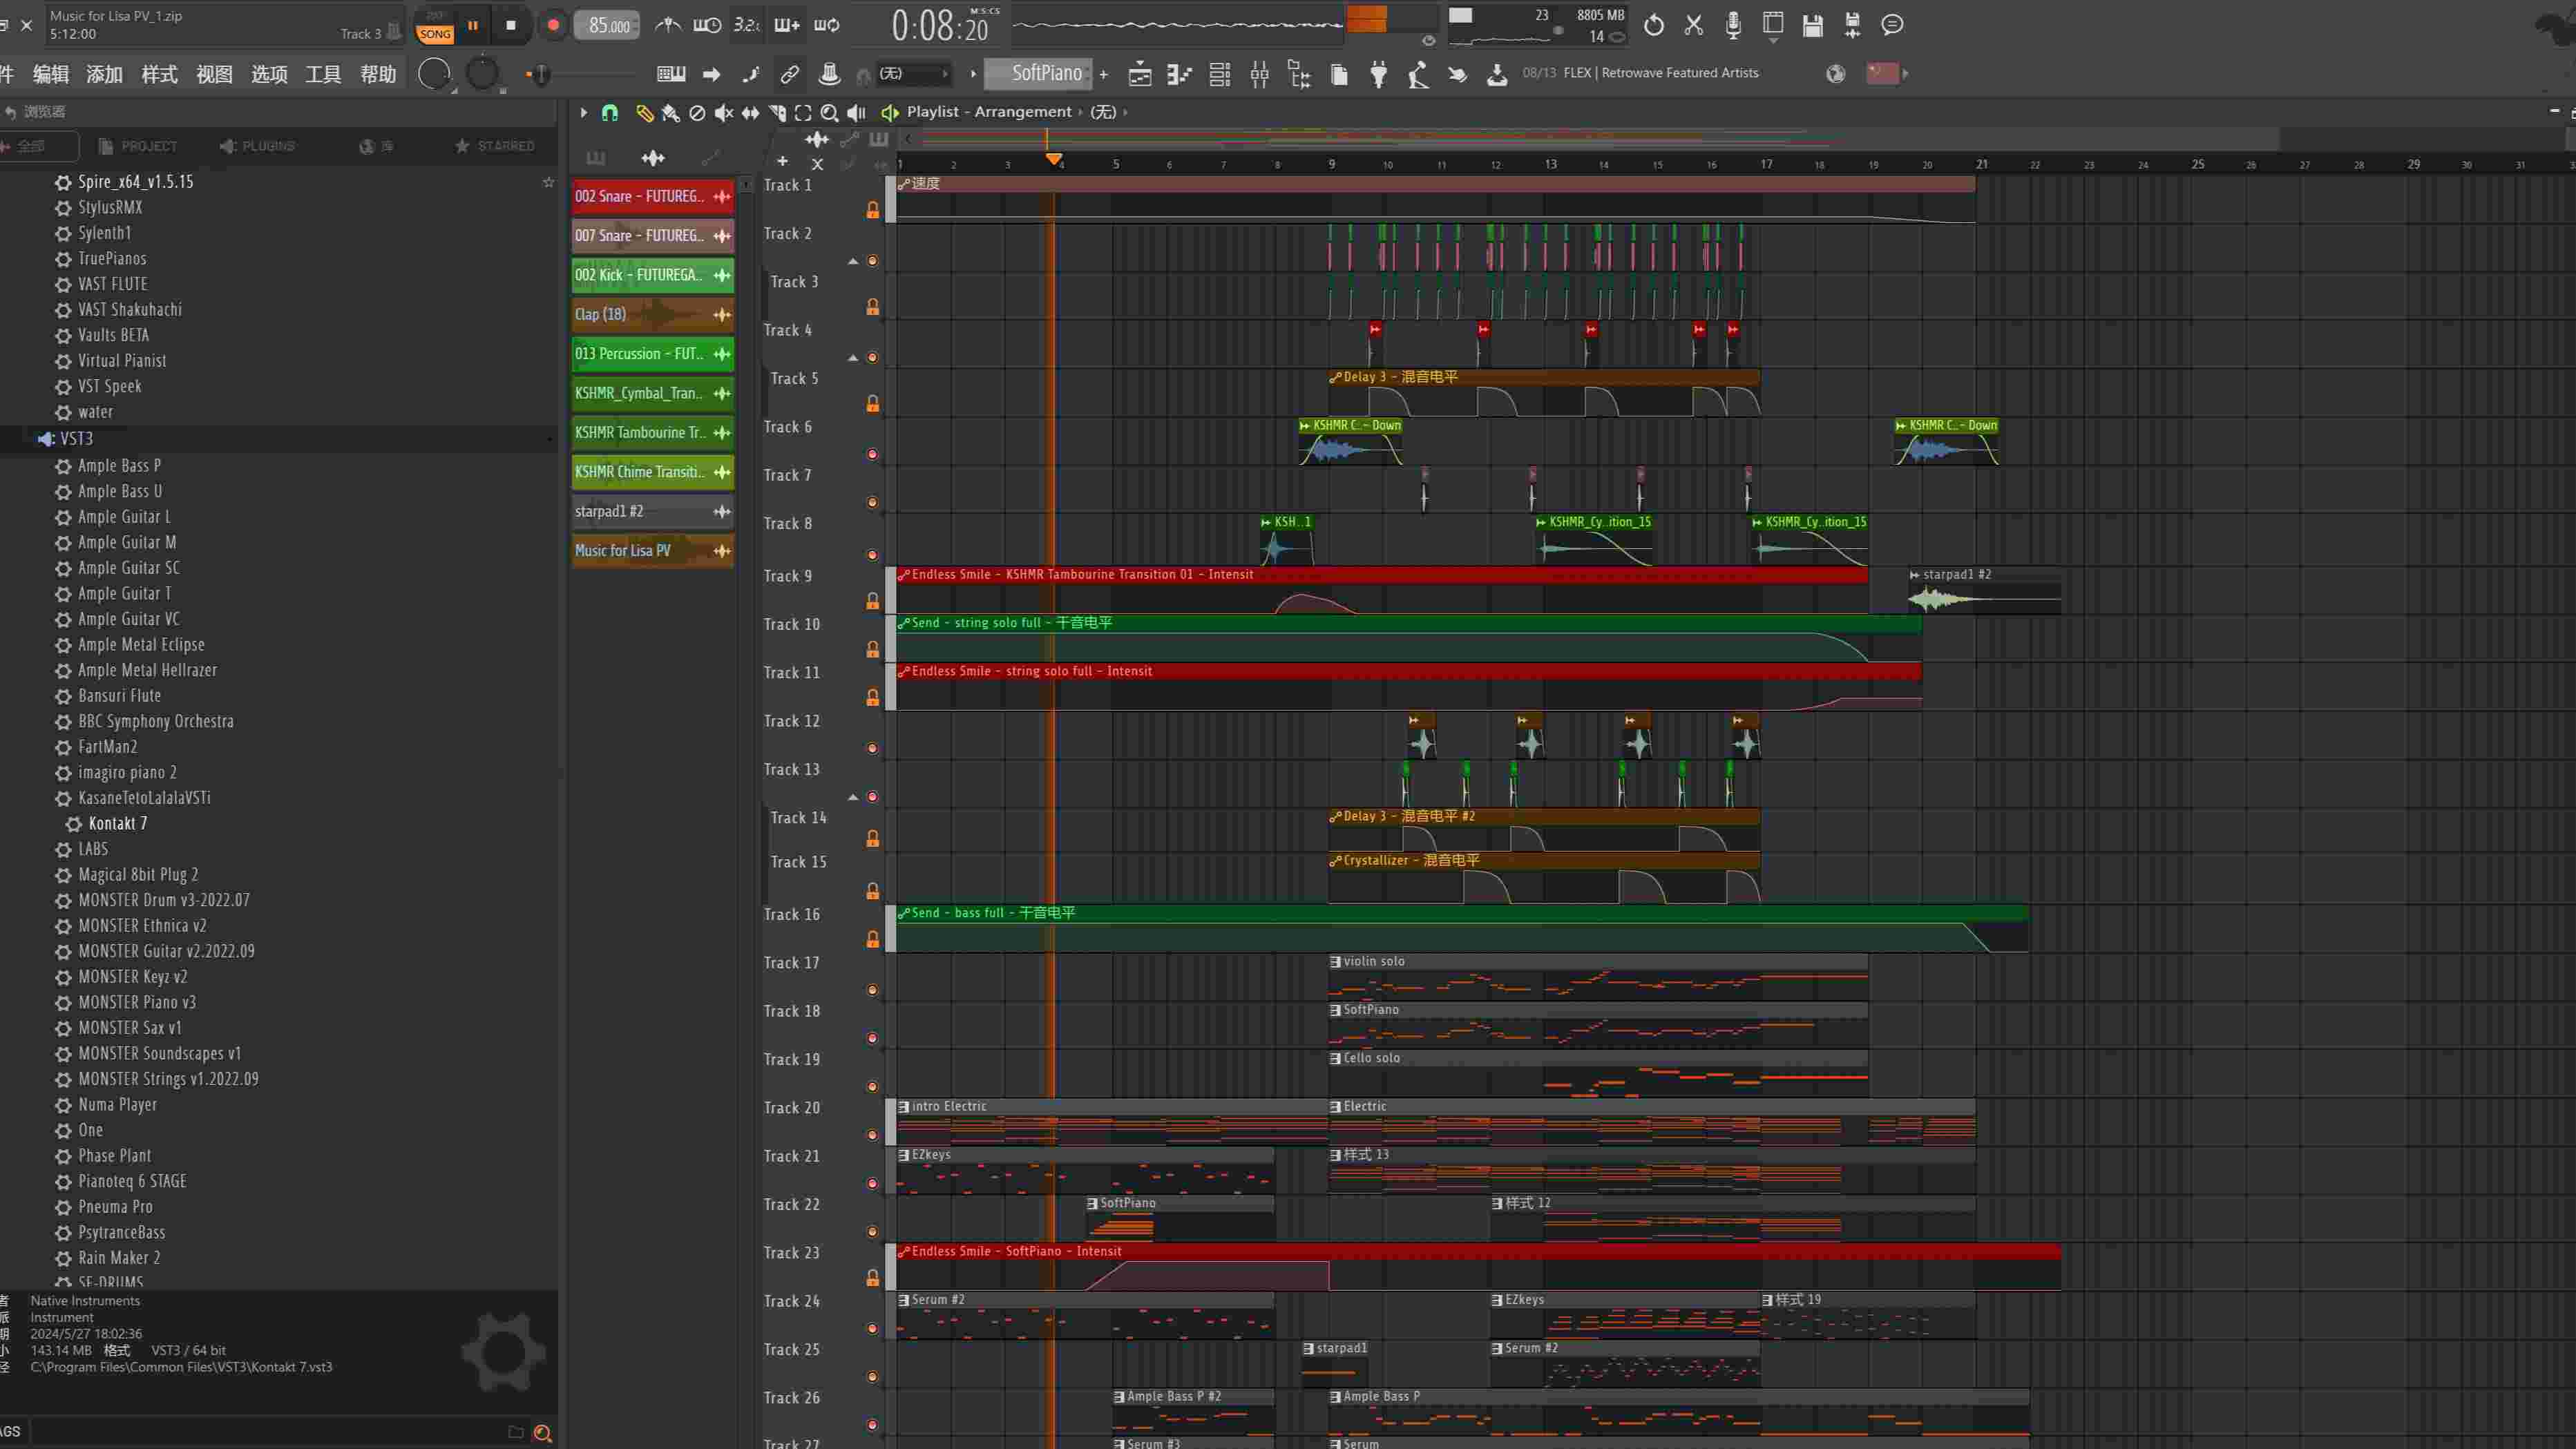Open the piano roll view icon
Screen dimensions: 2576x1449
click(x=1179, y=74)
